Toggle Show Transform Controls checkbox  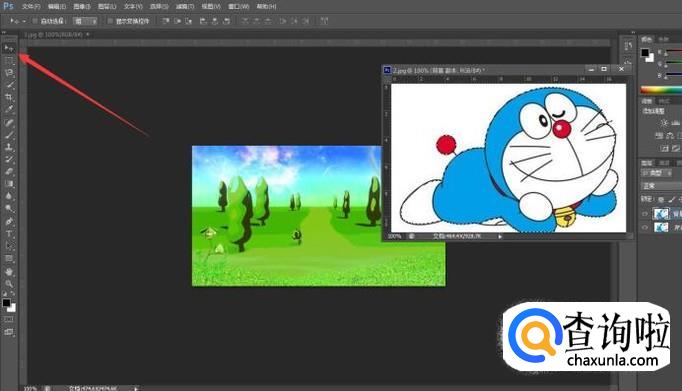point(110,21)
